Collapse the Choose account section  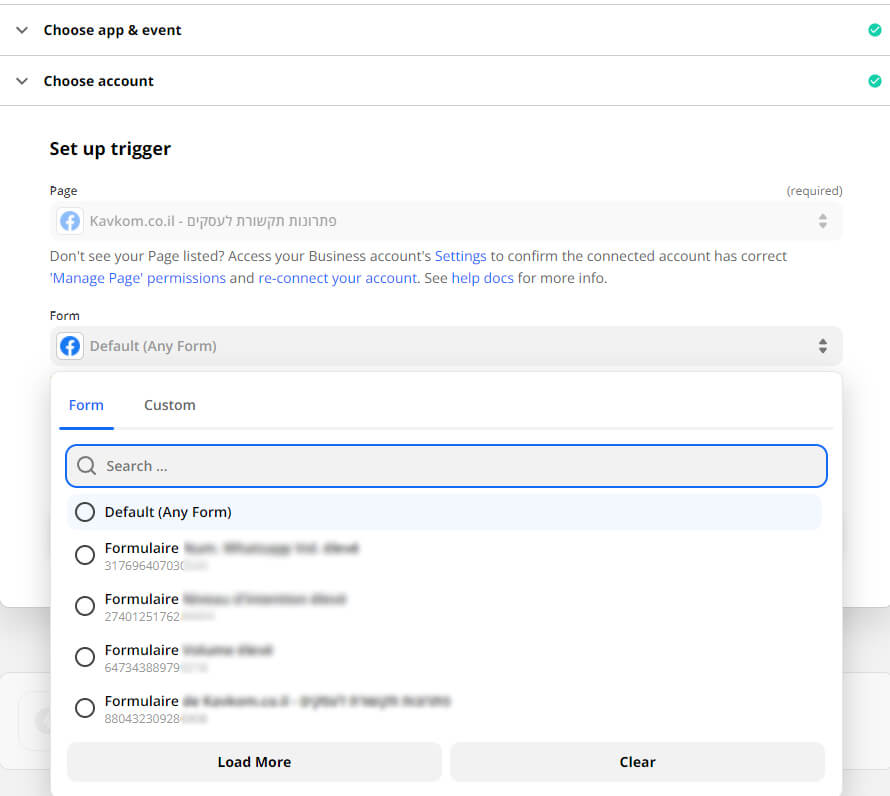coord(23,81)
